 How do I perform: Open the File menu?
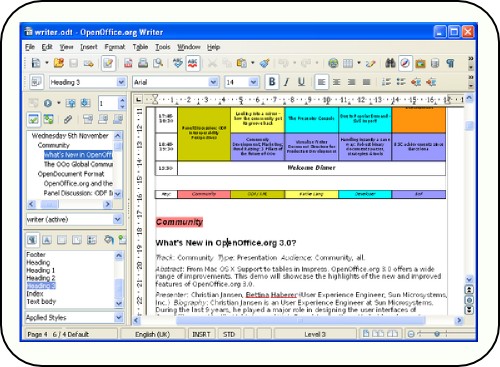tap(30, 47)
